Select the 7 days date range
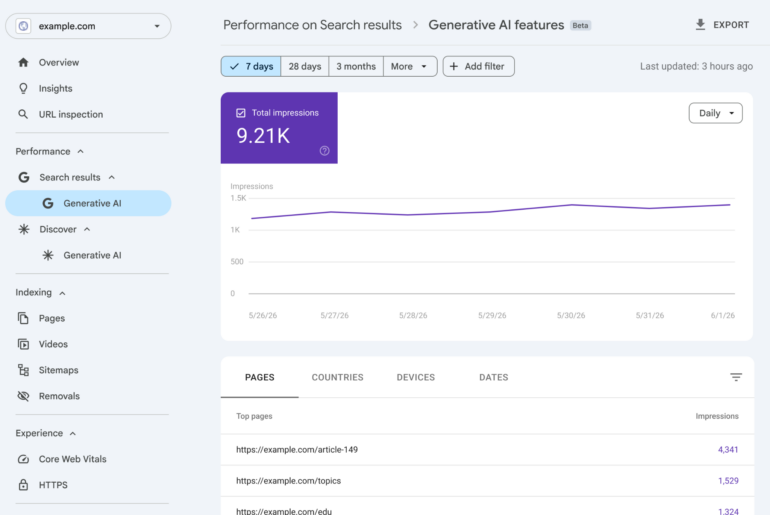 coord(251,66)
